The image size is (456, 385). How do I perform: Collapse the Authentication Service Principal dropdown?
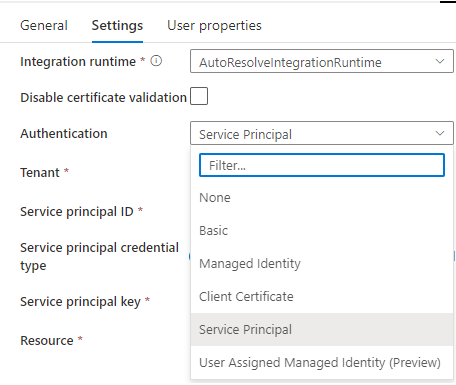point(322,133)
